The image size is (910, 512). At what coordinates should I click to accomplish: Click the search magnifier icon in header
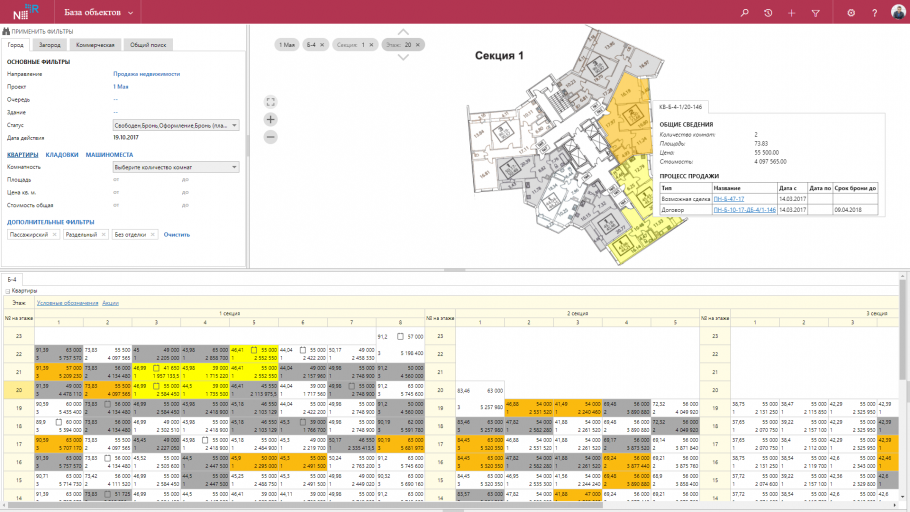coord(743,13)
